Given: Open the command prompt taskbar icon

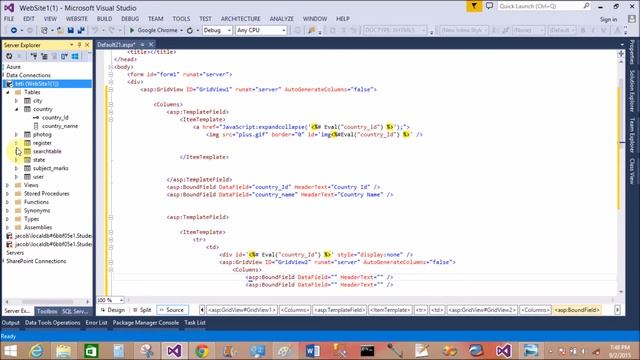Looking at the screenshot, I should coord(367,351).
